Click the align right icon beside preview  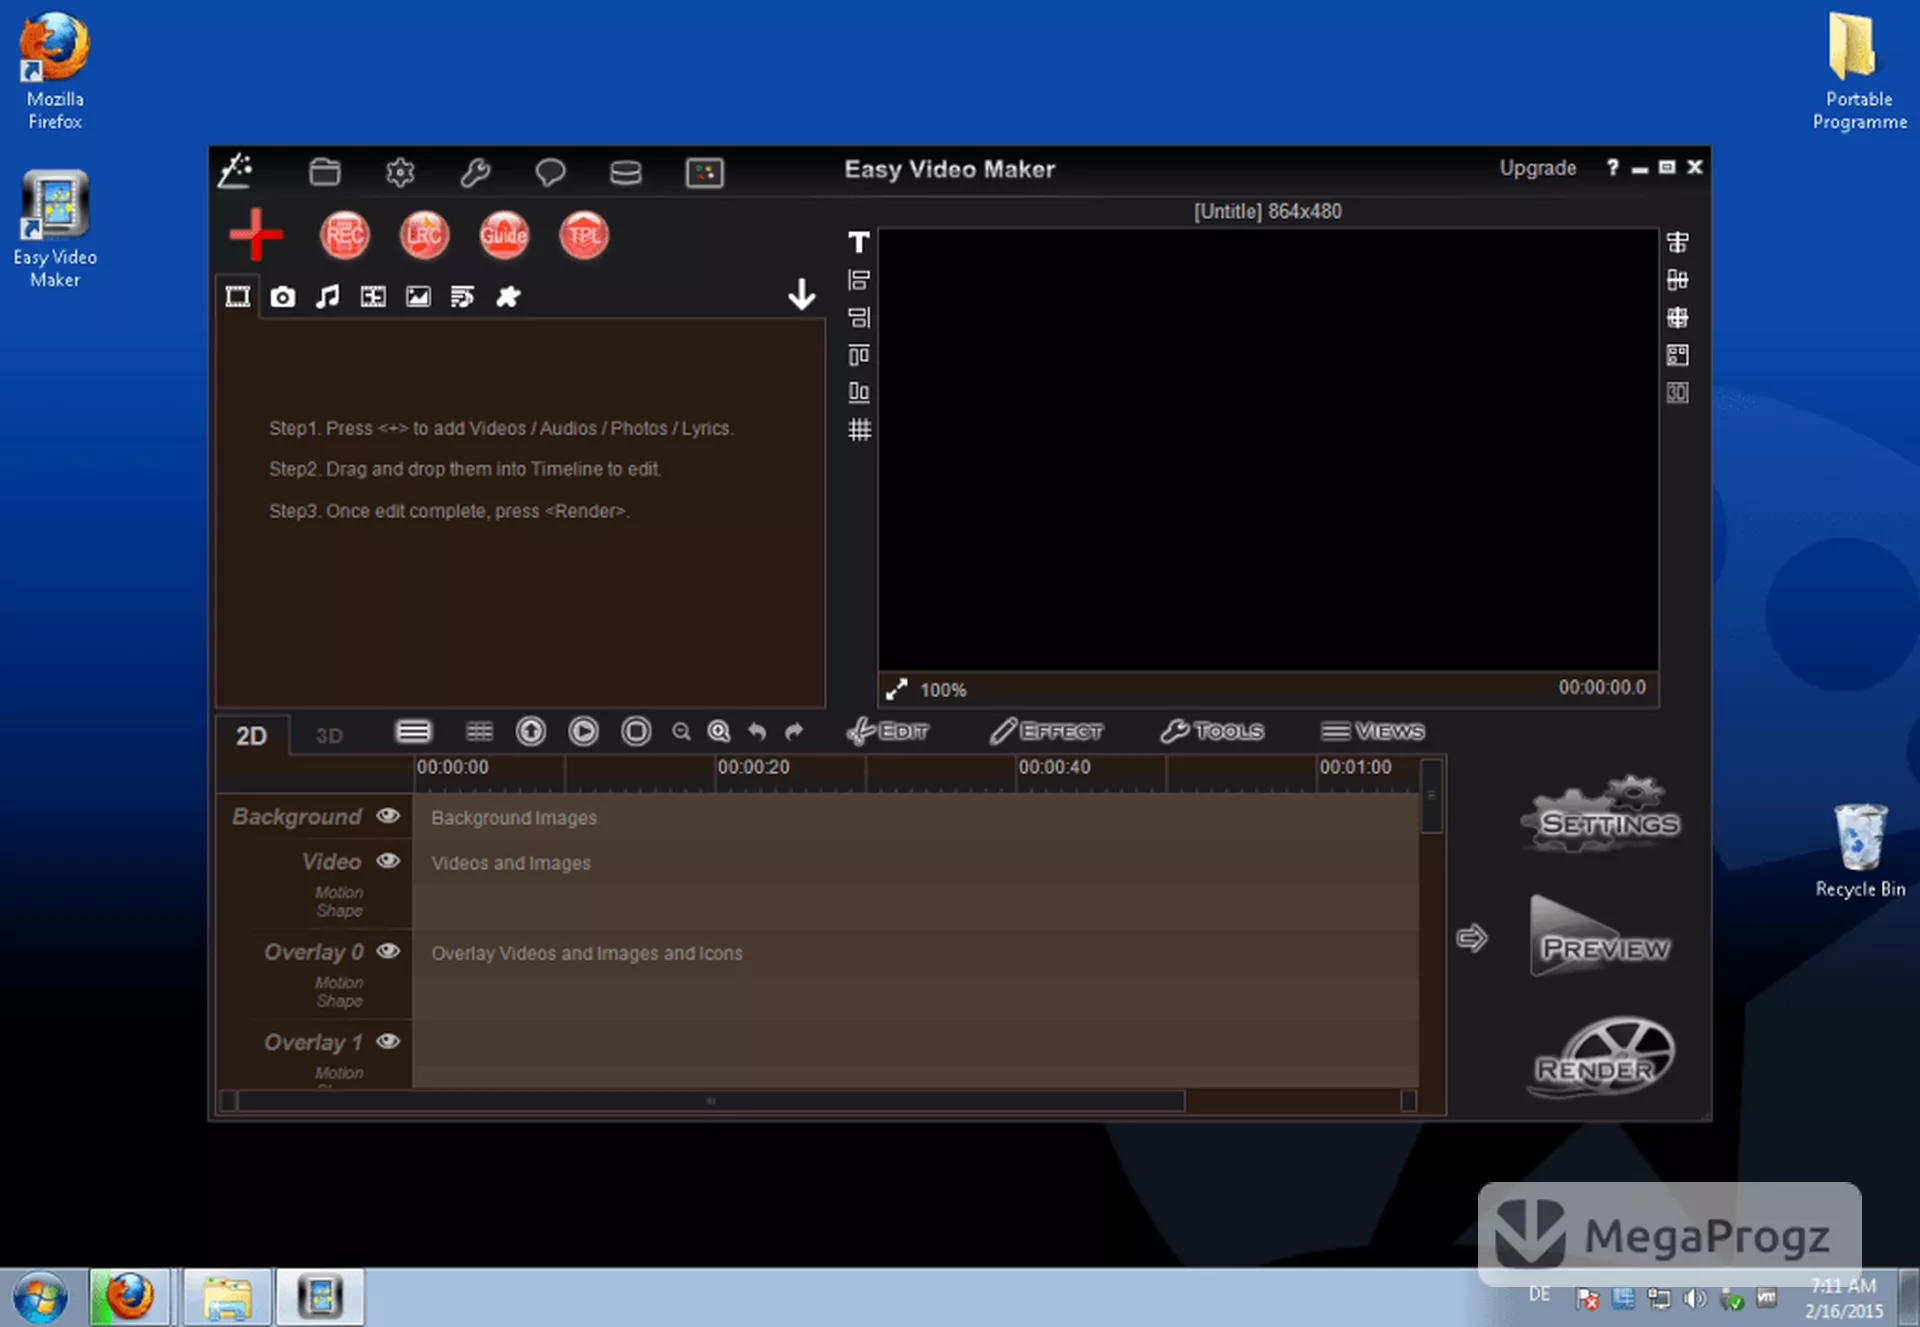click(859, 318)
